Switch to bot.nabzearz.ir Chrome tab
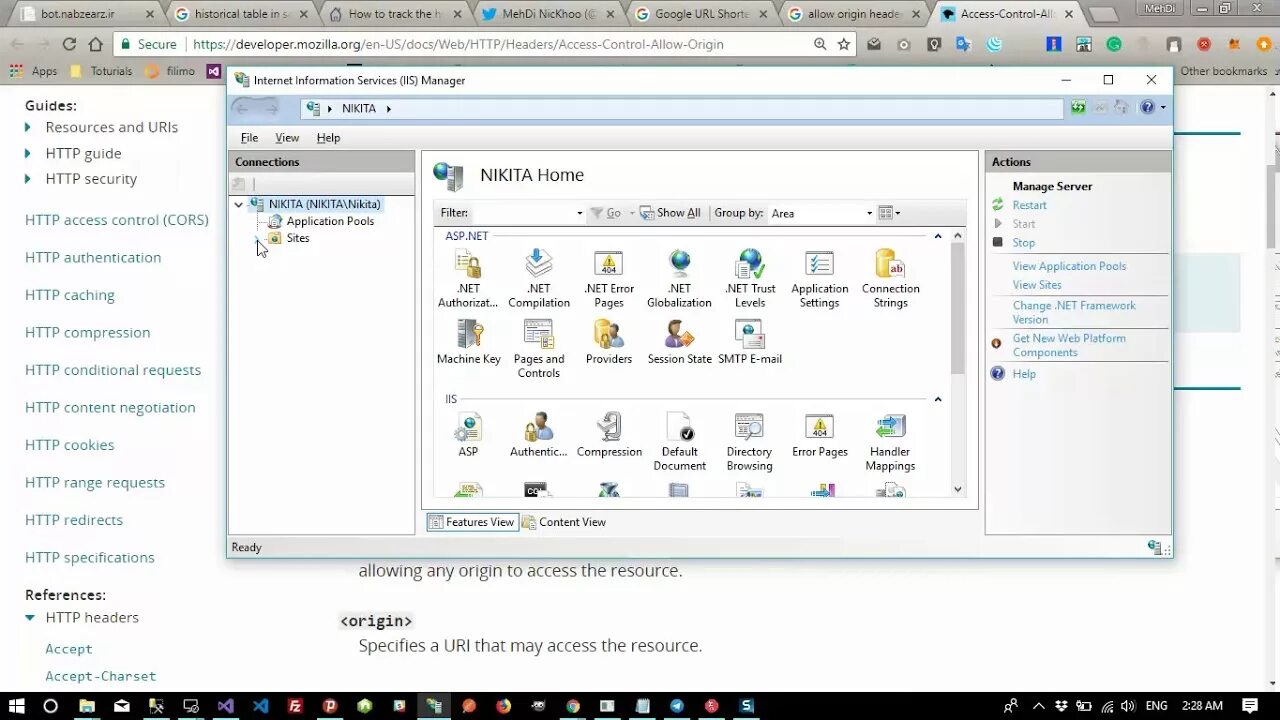 click(x=86, y=14)
